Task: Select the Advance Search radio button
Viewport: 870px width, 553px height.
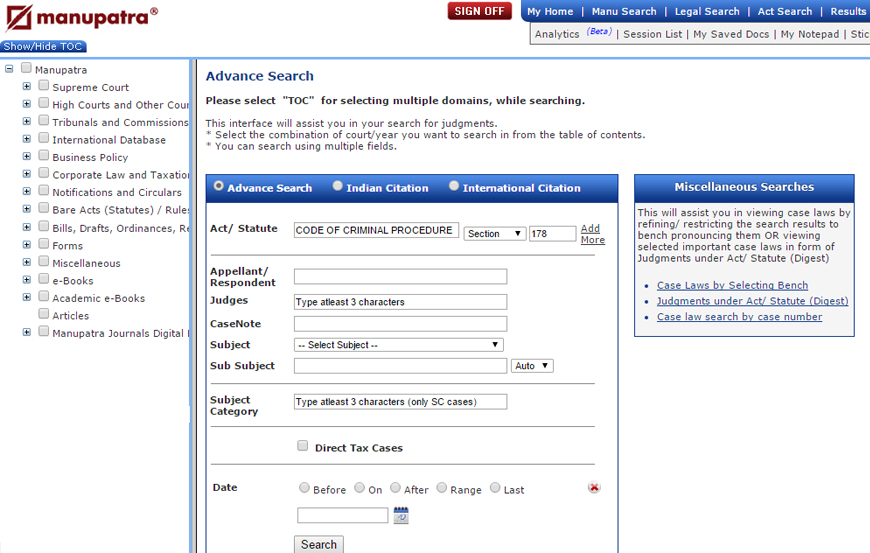Action: (x=219, y=186)
